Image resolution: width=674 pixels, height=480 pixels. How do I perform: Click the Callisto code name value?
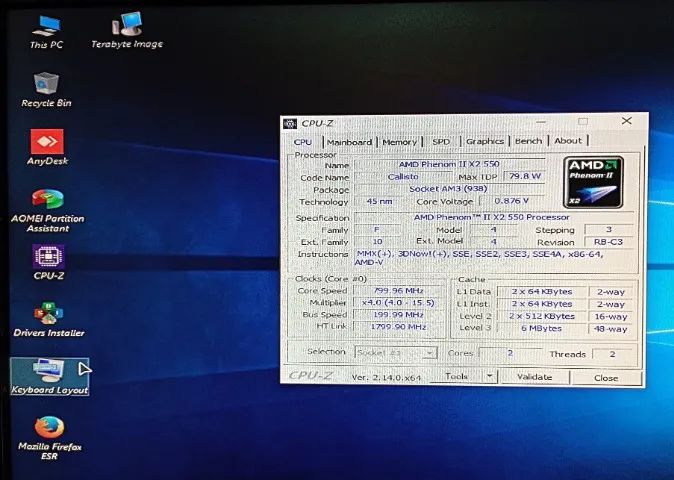[x=403, y=177]
